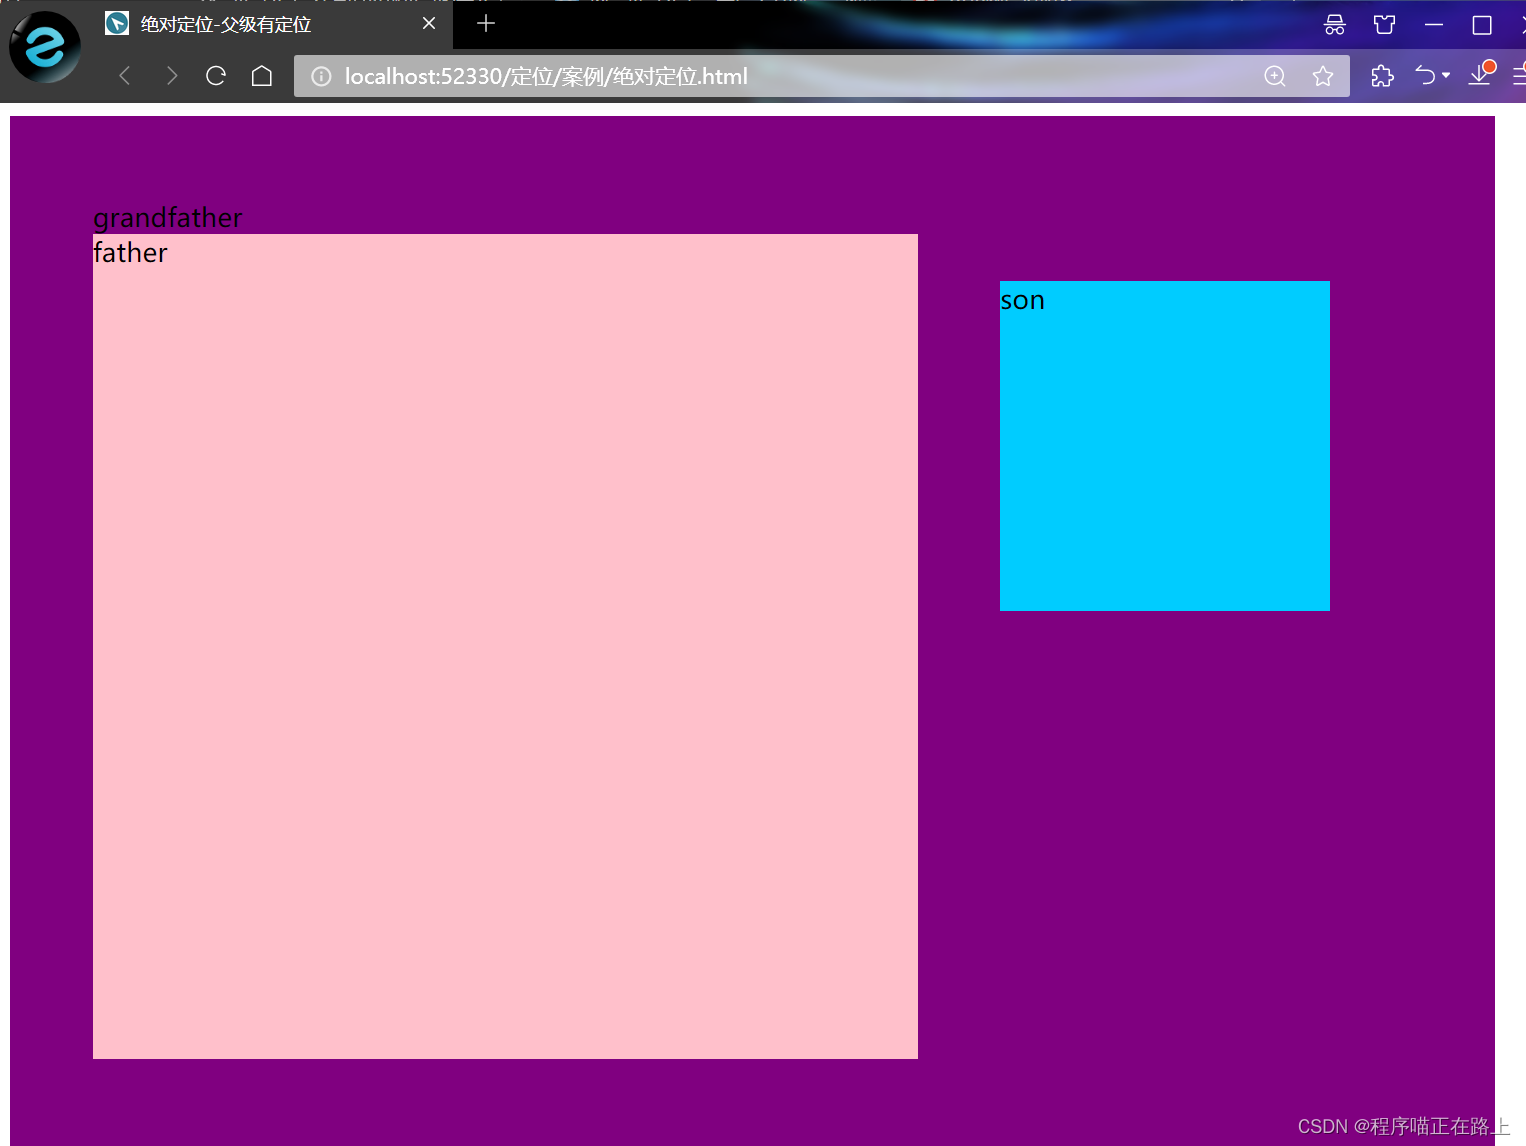This screenshot has height=1146, width=1526.
Task: Go forward to next page
Action: [171, 76]
